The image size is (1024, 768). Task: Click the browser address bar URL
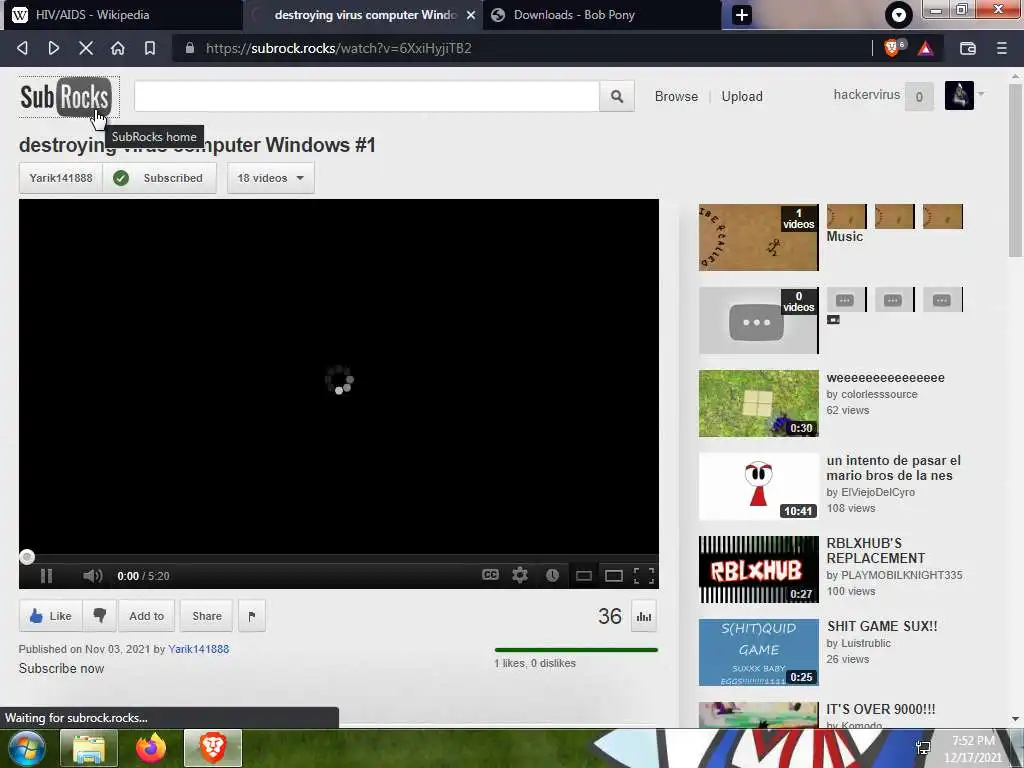(x=338, y=48)
